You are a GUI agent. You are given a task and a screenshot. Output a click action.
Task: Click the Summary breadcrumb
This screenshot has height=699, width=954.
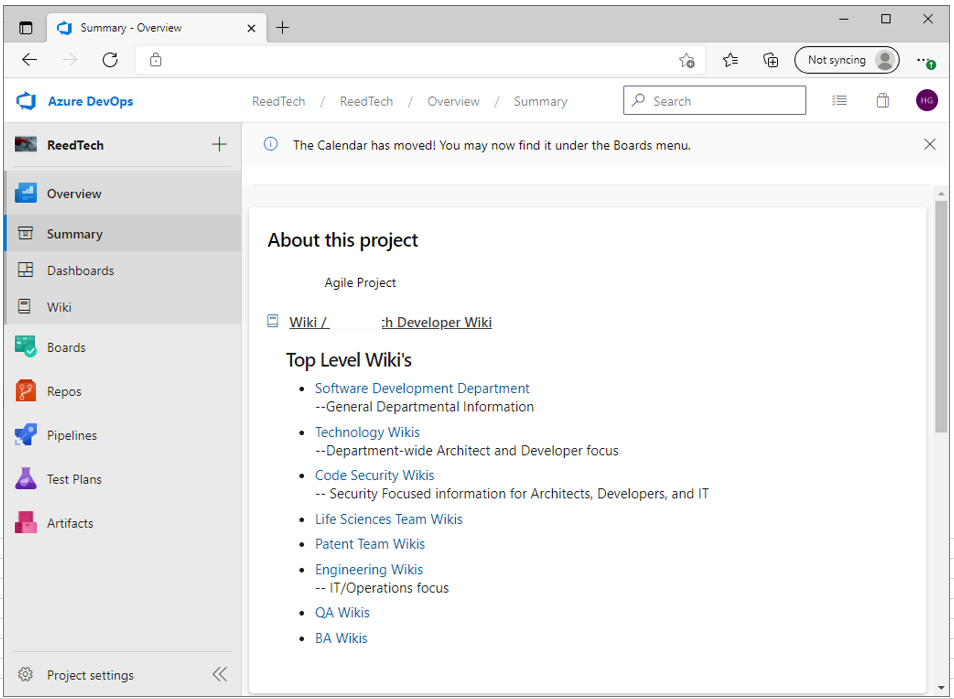540,101
